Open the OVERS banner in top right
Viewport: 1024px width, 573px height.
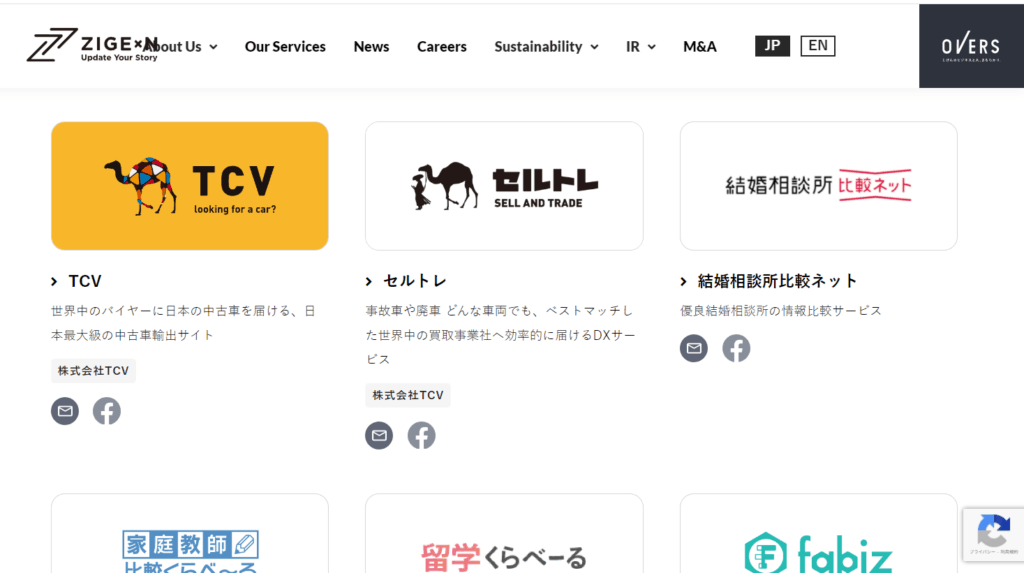pos(970,46)
